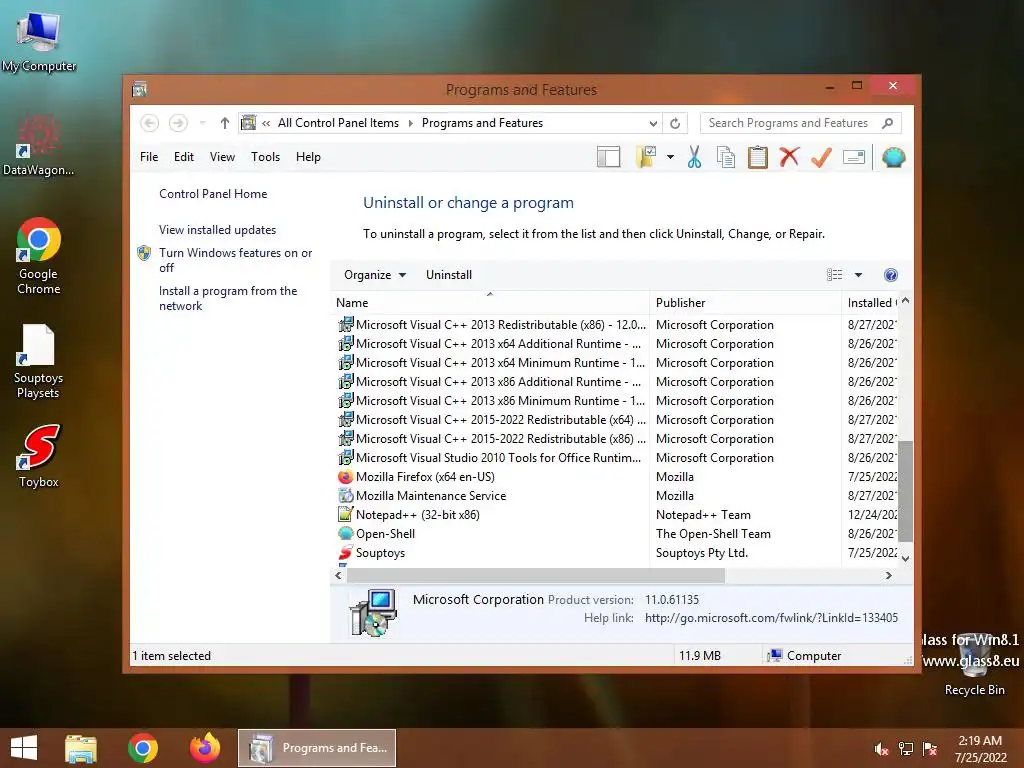Open the Edit menu
1024x768 pixels.
[184, 157]
